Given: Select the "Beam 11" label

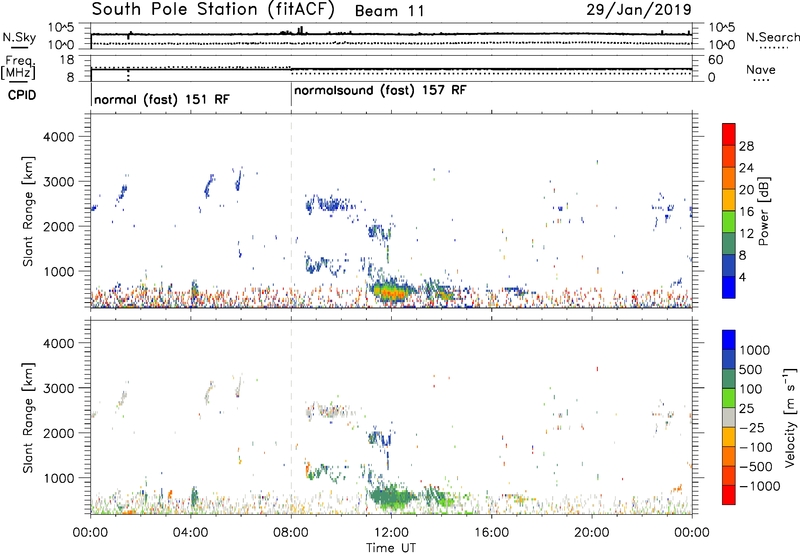Looking at the screenshot, I should [x=389, y=11].
